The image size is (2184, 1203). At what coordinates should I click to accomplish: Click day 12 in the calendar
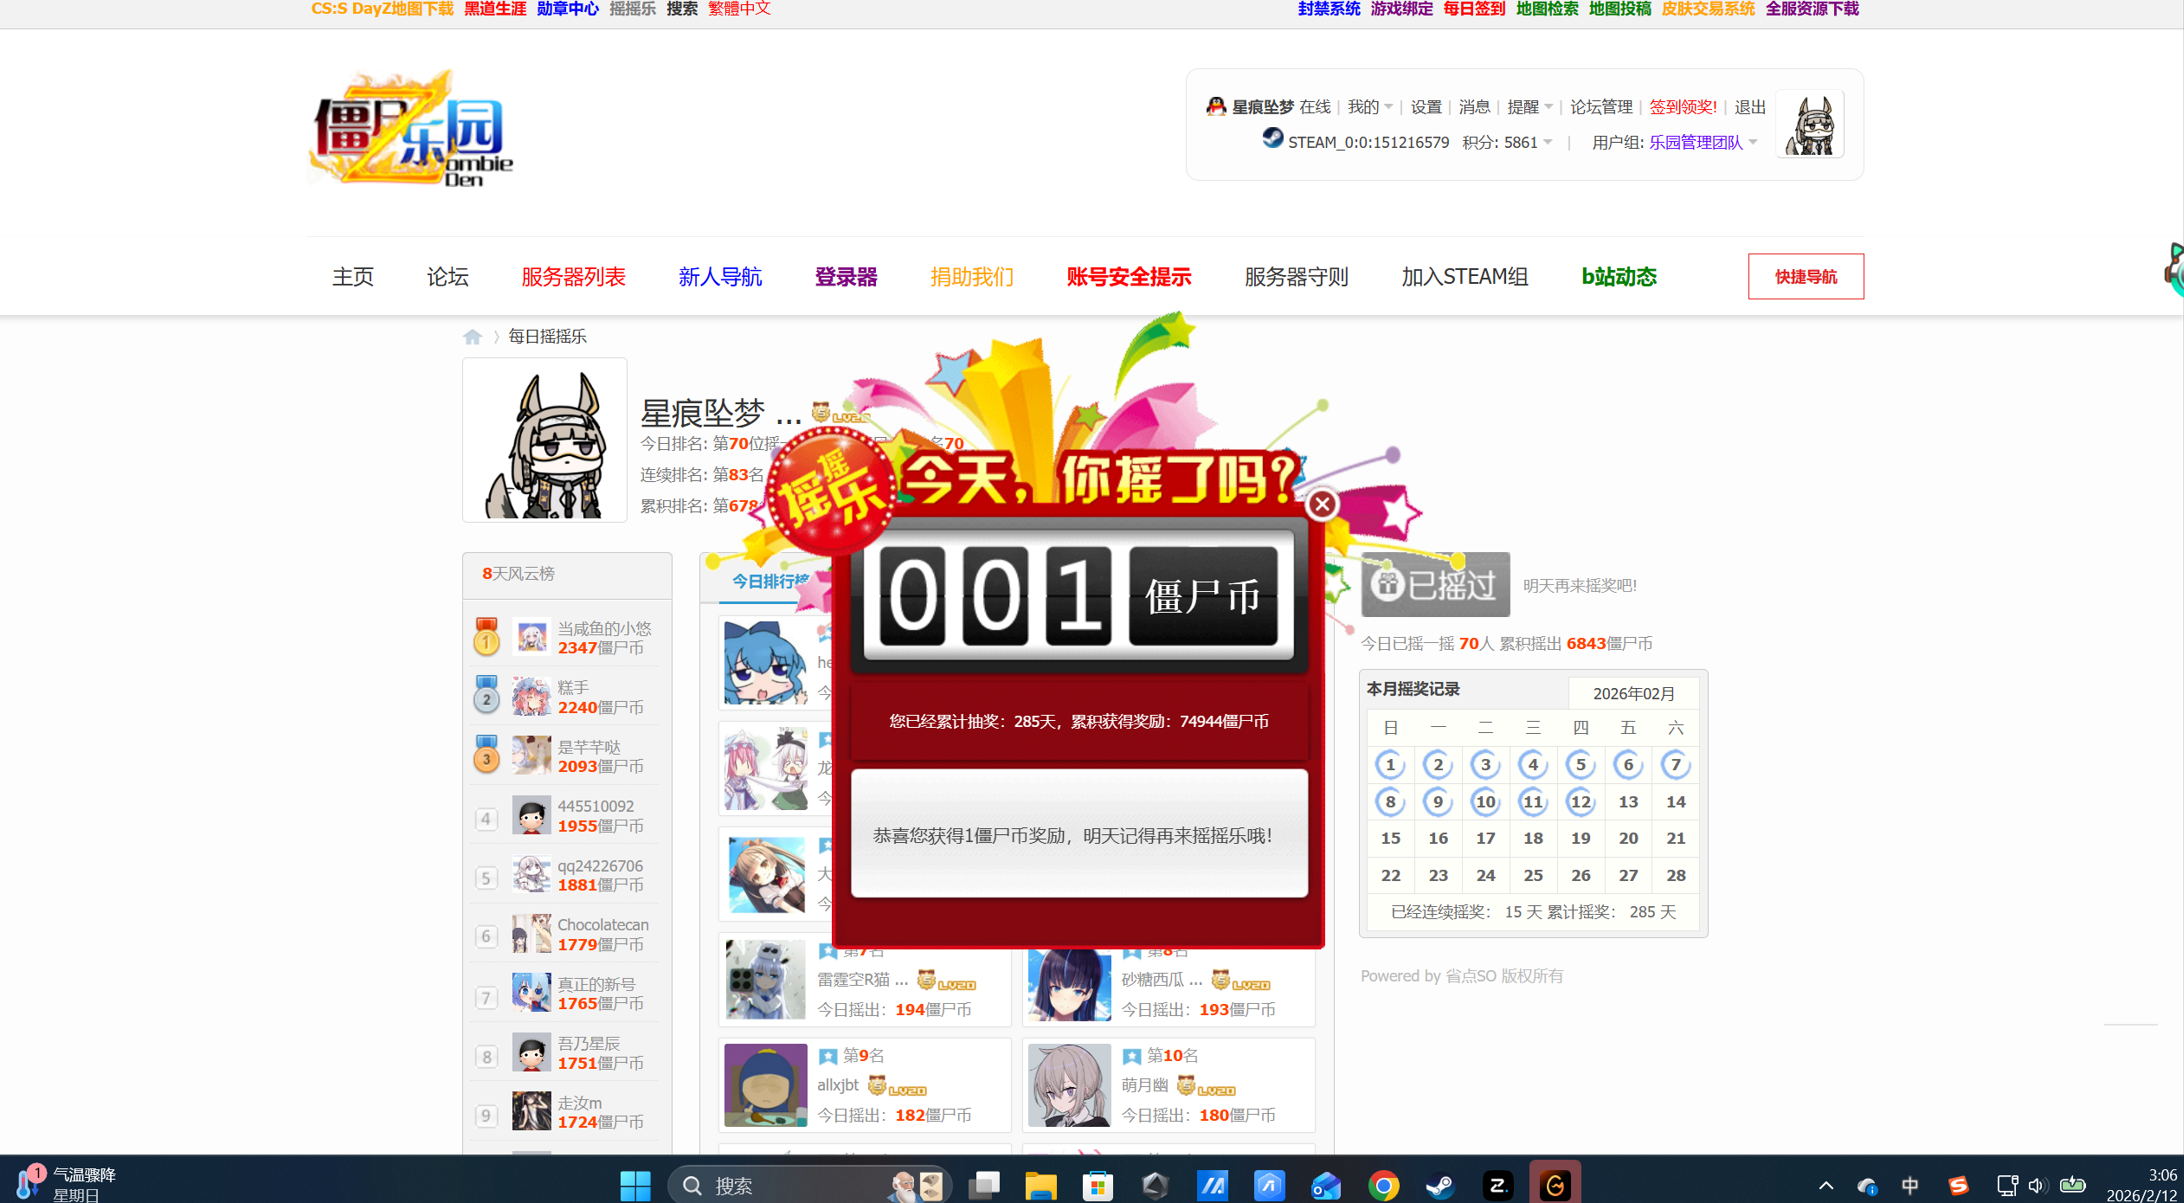1580,802
